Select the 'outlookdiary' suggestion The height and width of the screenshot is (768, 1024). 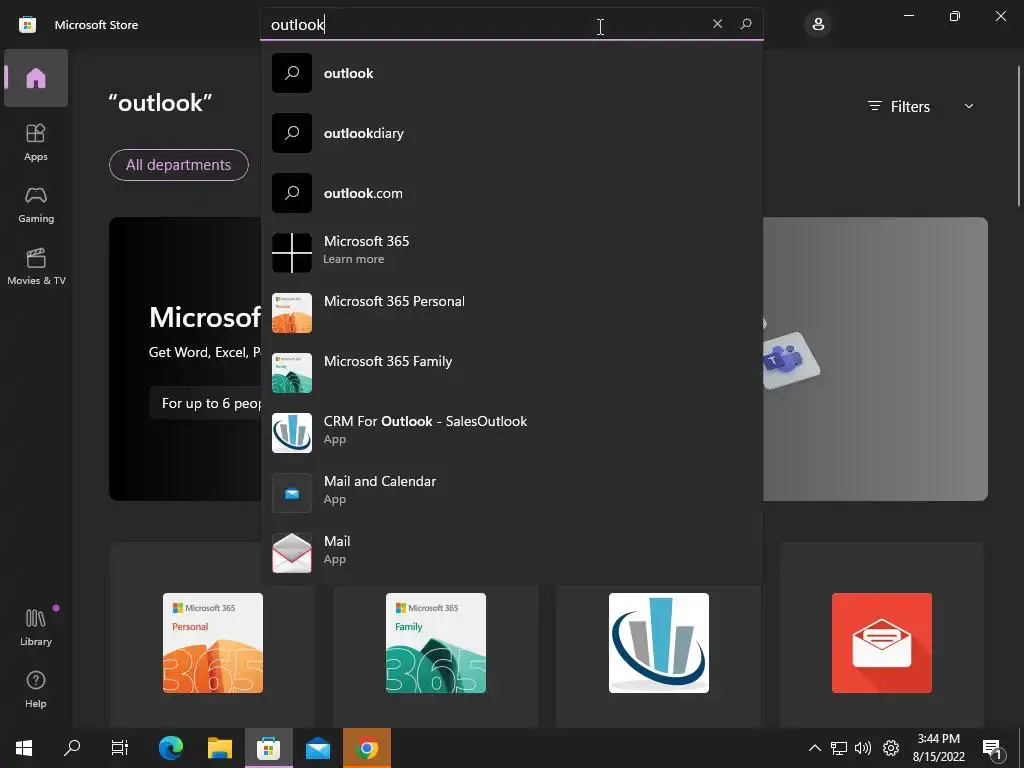pyautogui.click(x=511, y=133)
